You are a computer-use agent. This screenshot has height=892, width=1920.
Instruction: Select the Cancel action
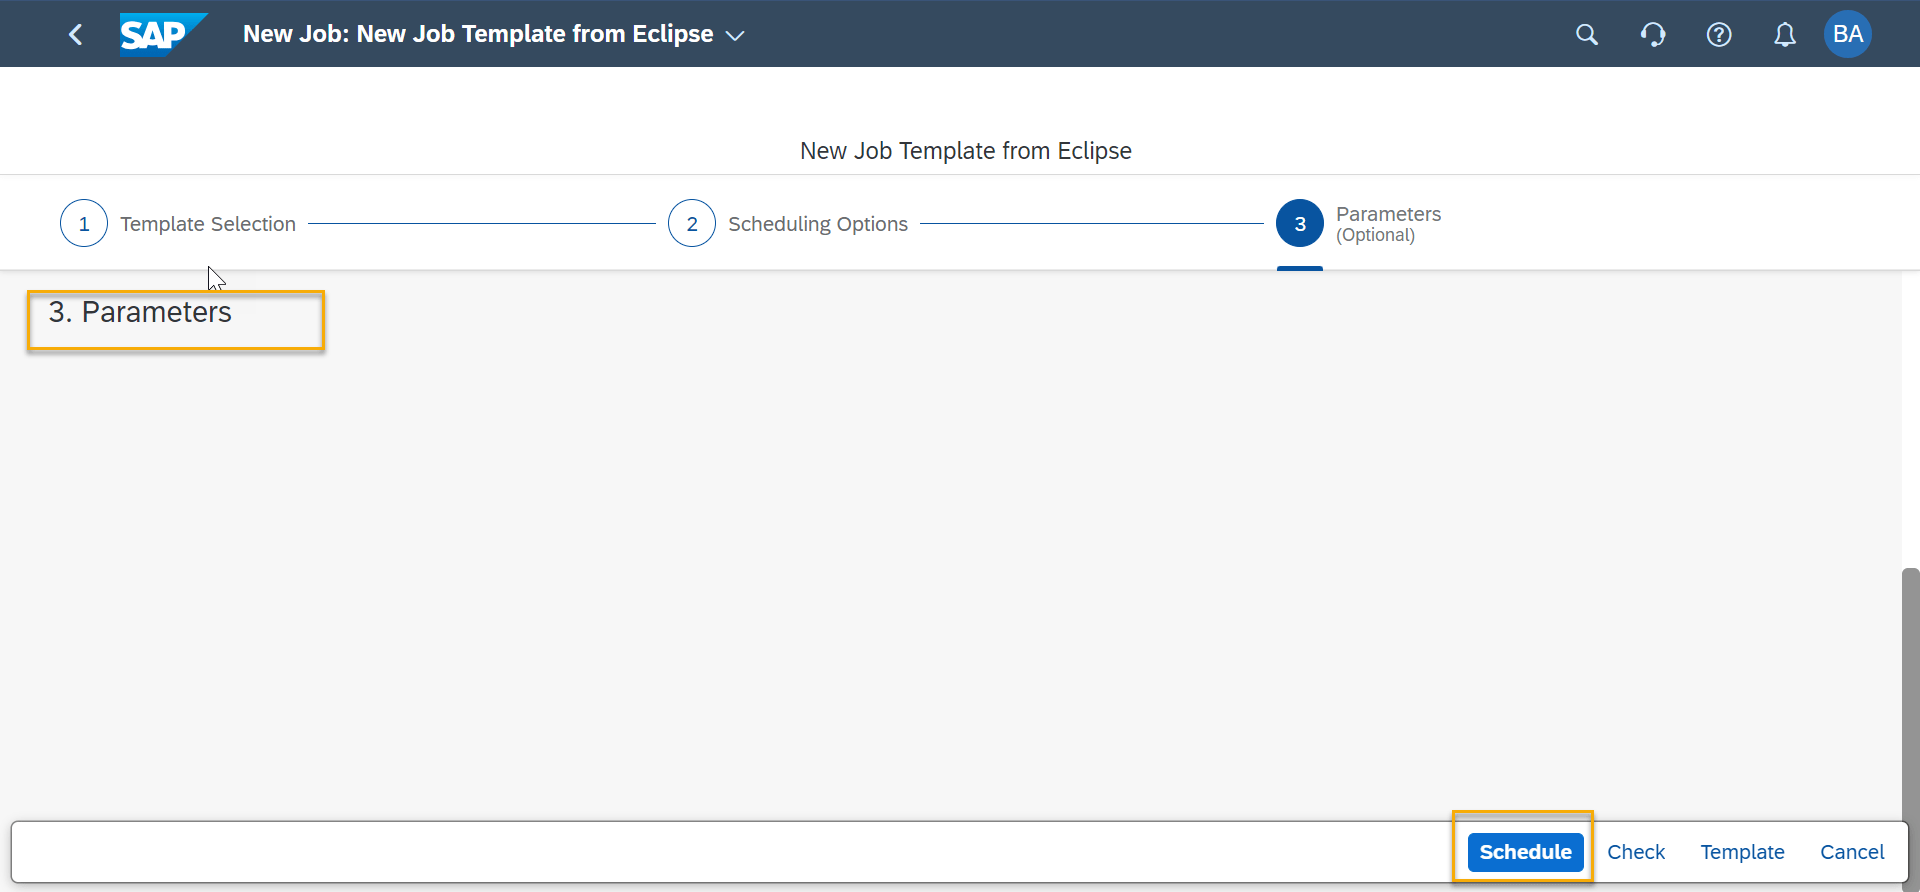pos(1851,851)
